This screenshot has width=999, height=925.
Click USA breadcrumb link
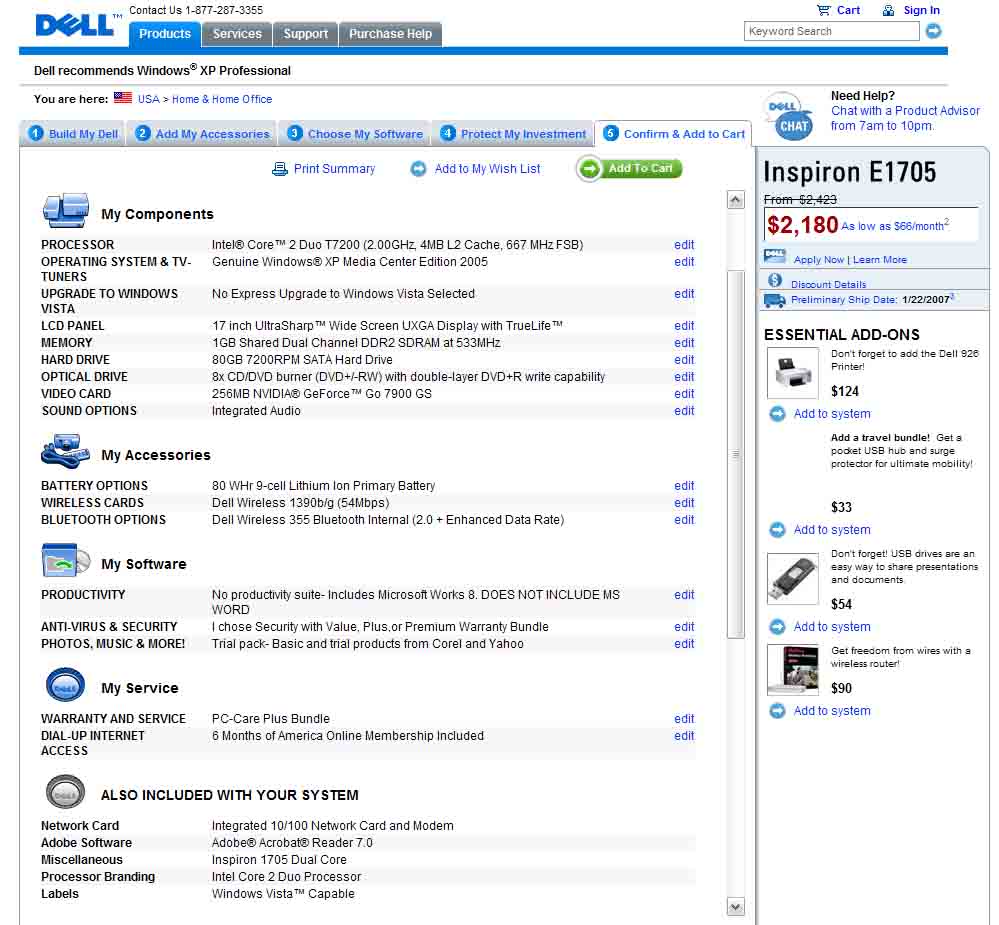point(148,99)
